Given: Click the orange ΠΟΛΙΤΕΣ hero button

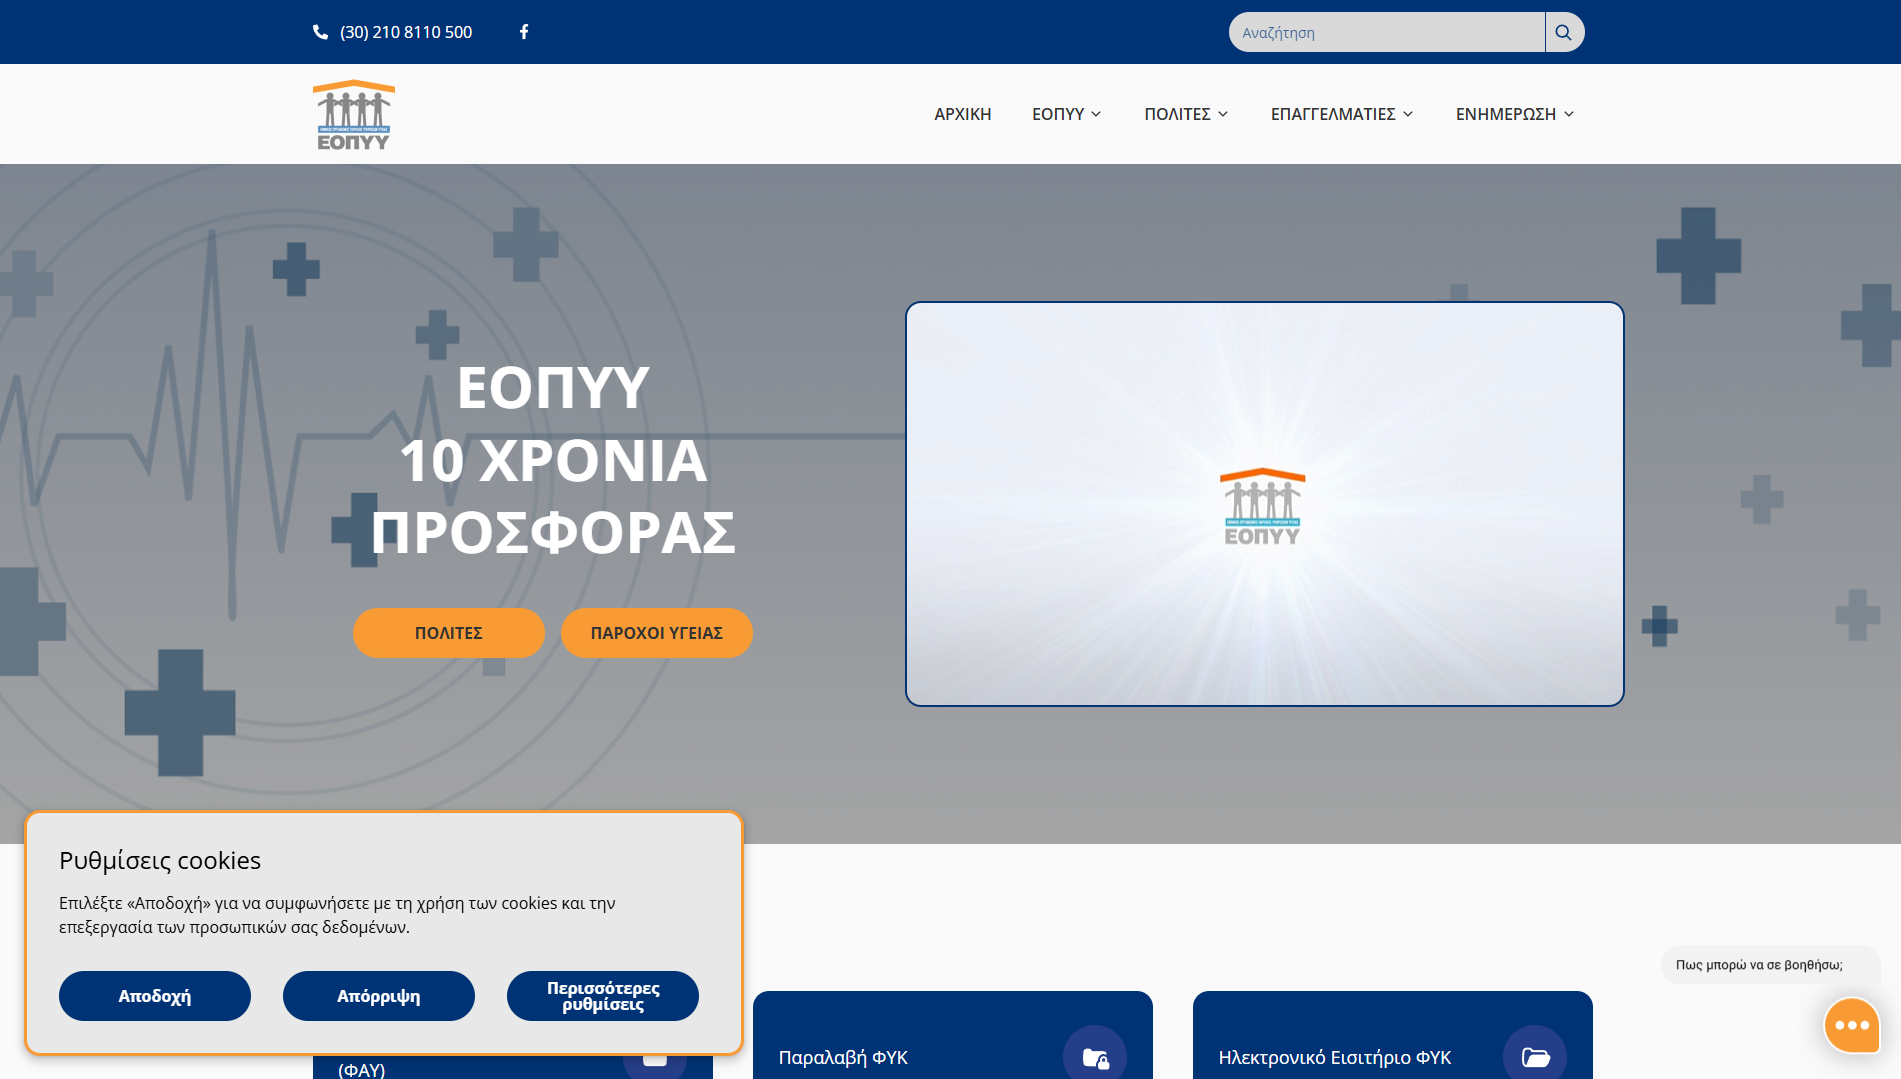Looking at the screenshot, I should 449,633.
